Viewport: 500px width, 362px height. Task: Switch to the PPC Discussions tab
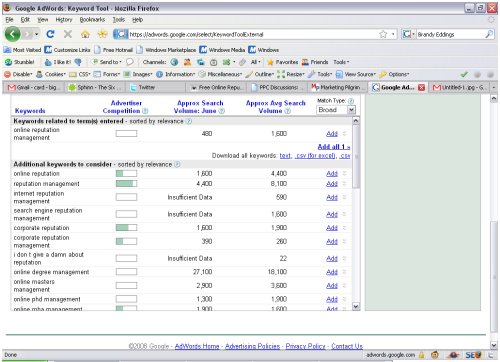tap(278, 87)
